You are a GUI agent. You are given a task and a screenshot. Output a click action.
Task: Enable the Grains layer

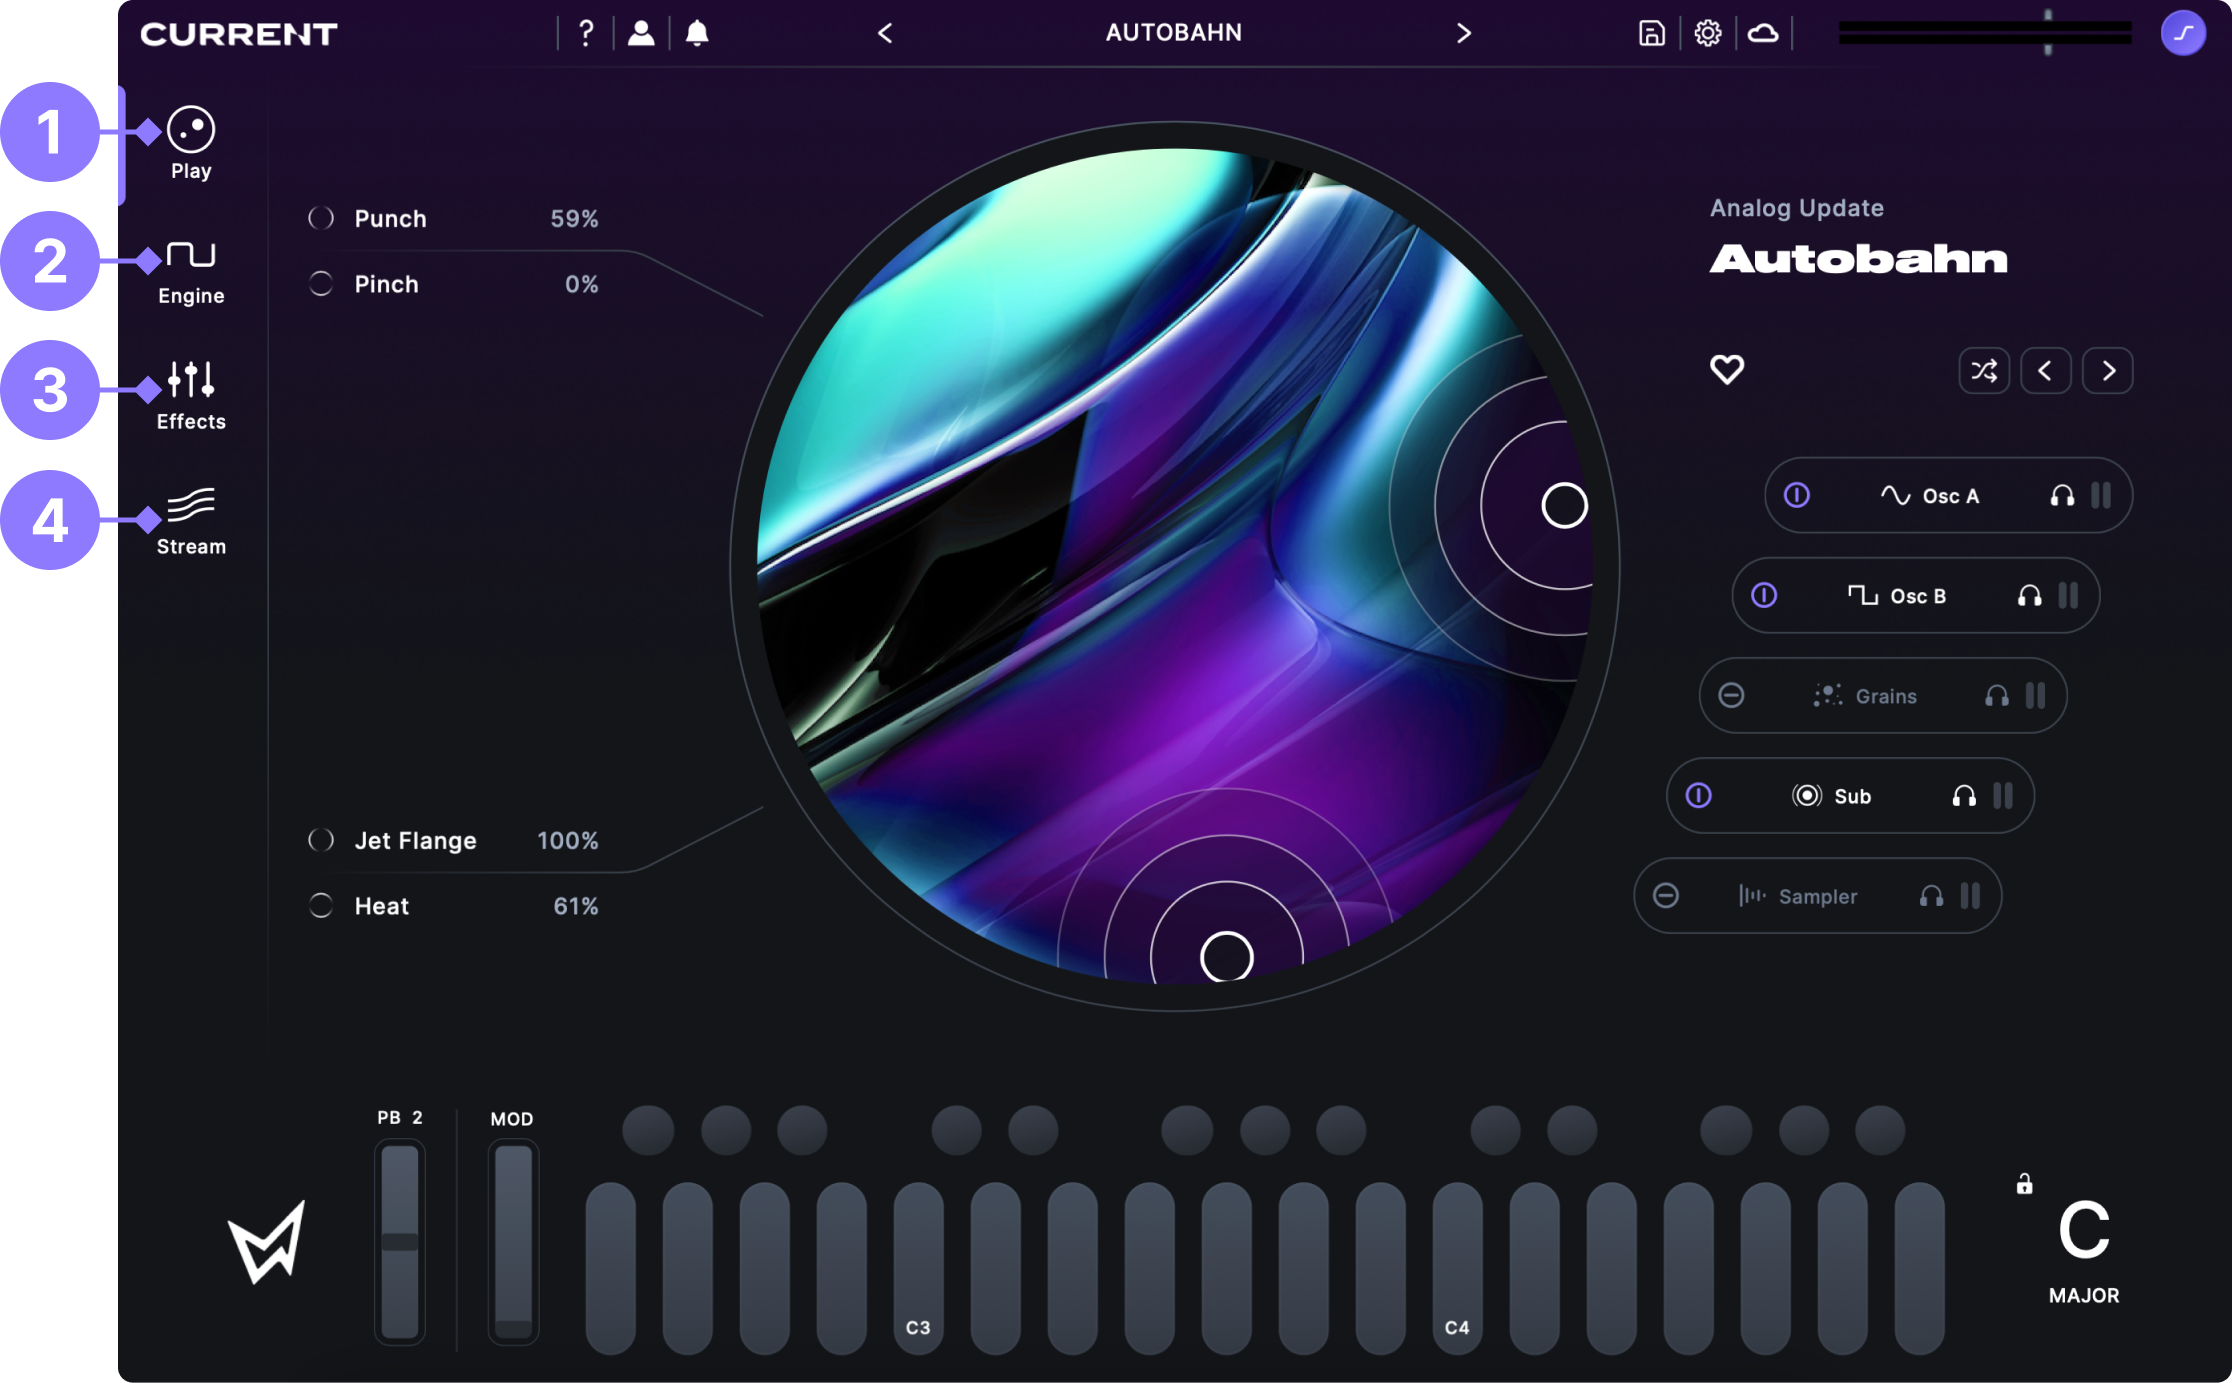(1731, 696)
